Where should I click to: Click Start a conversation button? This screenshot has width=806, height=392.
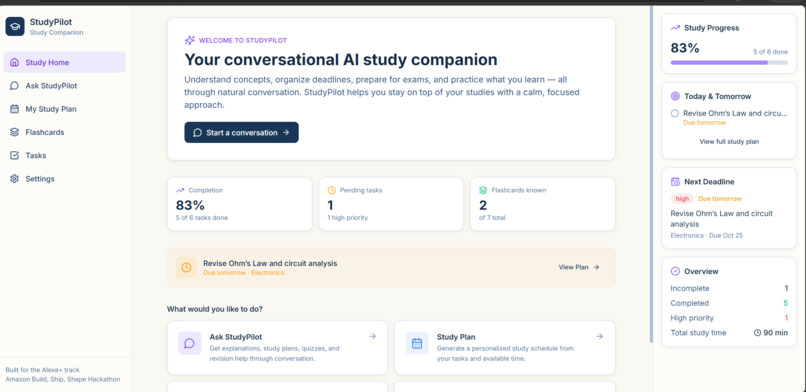pyautogui.click(x=242, y=133)
